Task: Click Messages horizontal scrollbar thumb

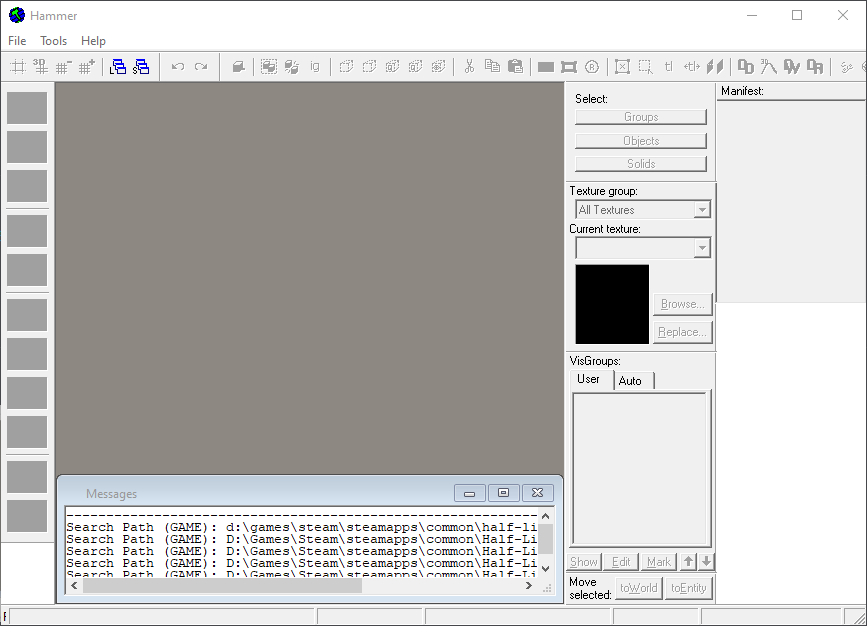Action: pos(222,586)
